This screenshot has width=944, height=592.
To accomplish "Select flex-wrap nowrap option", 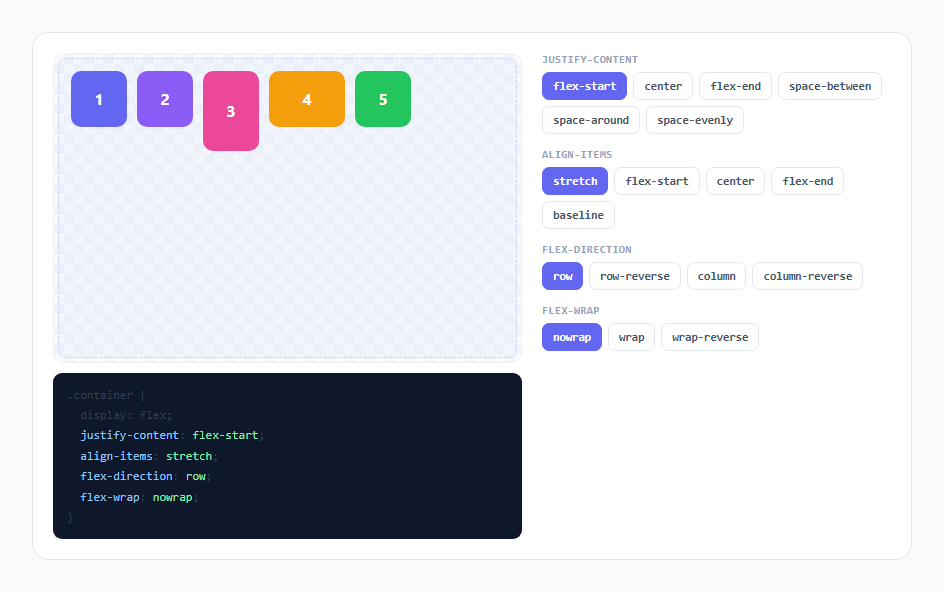I will tap(572, 337).
